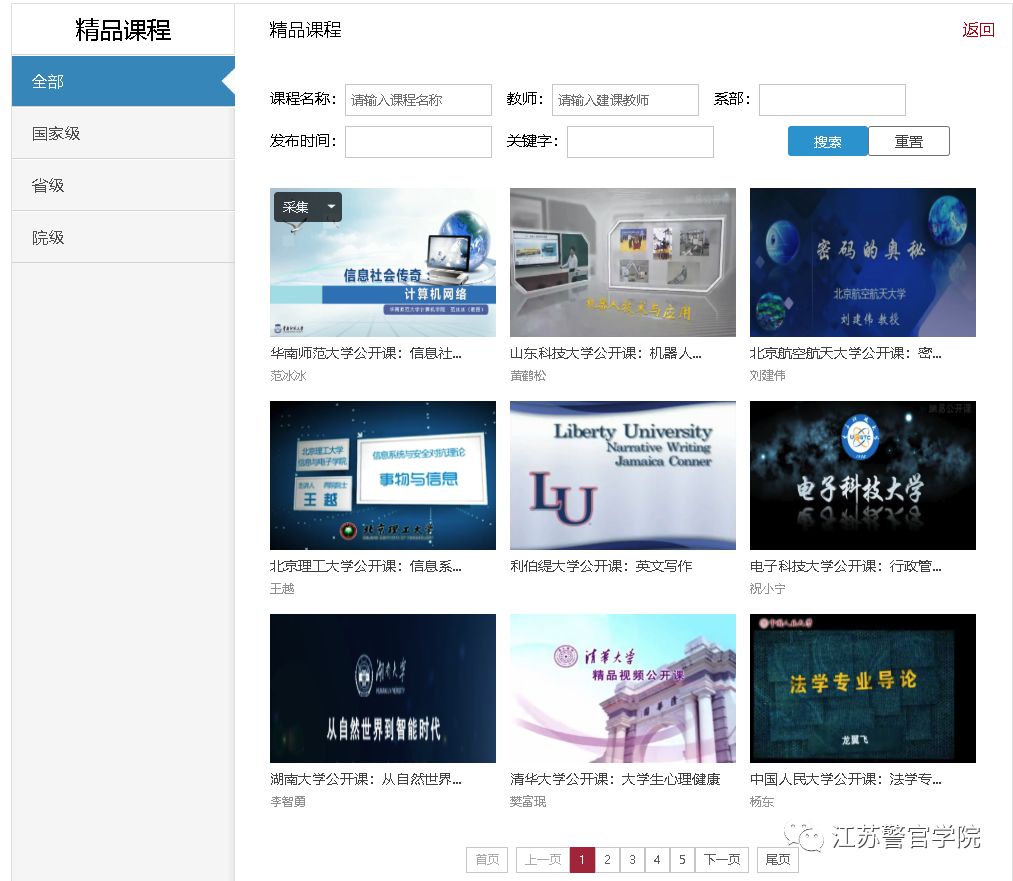This screenshot has width=1013, height=881.
Task: Select page 2 in pagination
Action: (607, 860)
